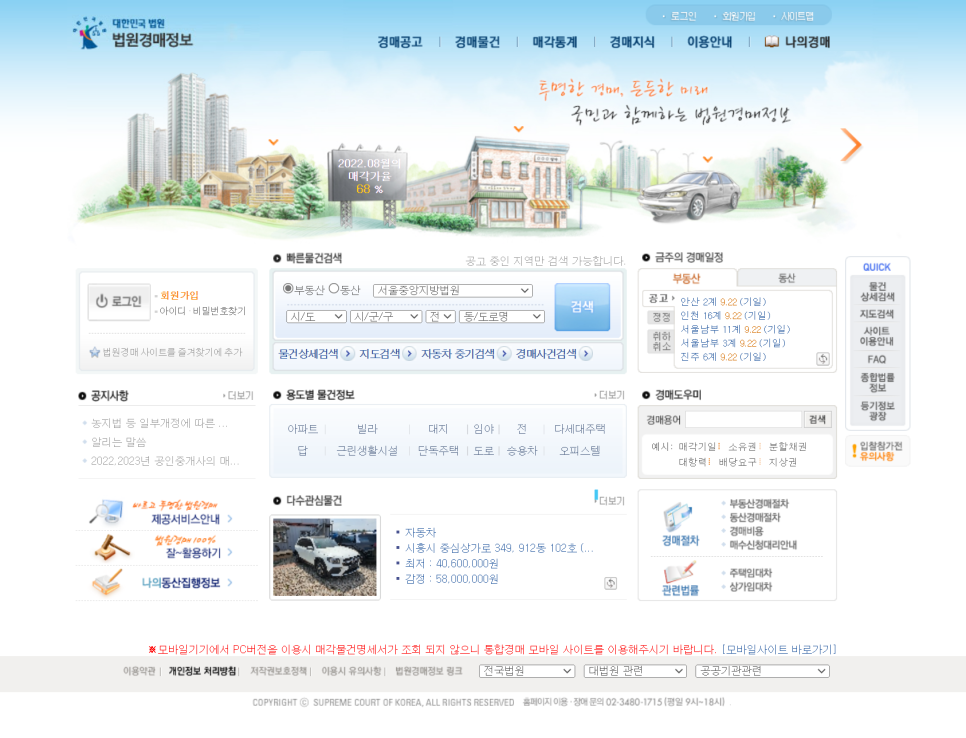Screen dimensions: 966x738
Task: Open 경매절차 folder icon
Action: click(x=679, y=520)
